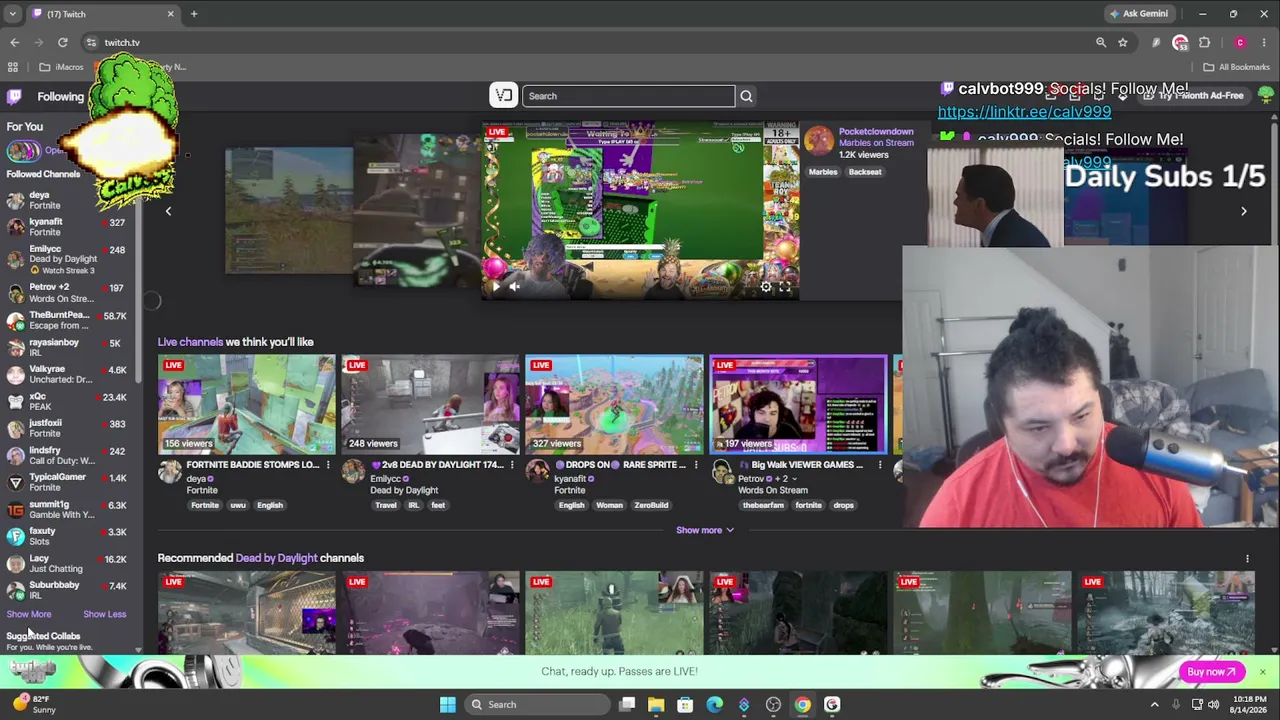Toggle fullscreen on featured player
The width and height of the screenshot is (1280, 720).
pyautogui.click(x=785, y=287)
